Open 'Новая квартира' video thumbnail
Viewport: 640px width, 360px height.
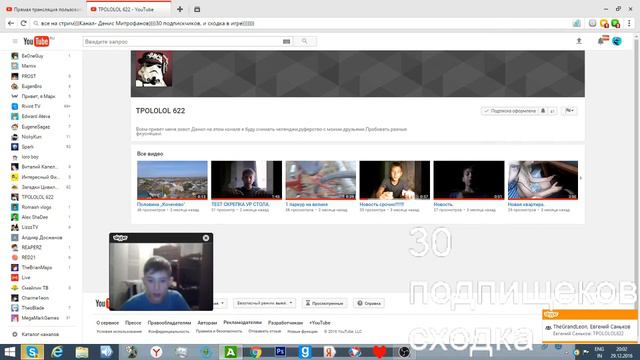click(x=543, y=180)
